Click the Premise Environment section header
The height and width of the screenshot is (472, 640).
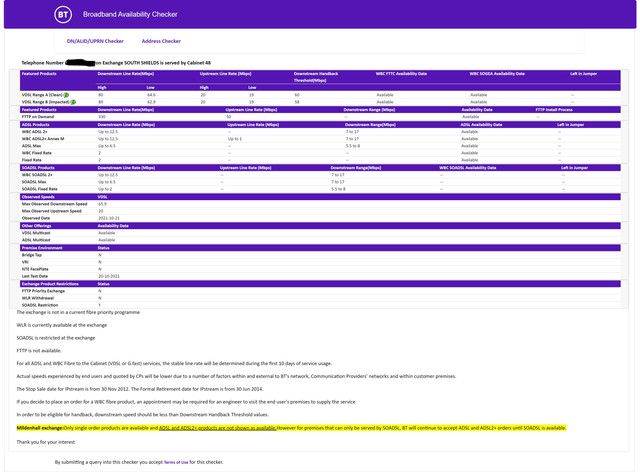pos(42,247)
